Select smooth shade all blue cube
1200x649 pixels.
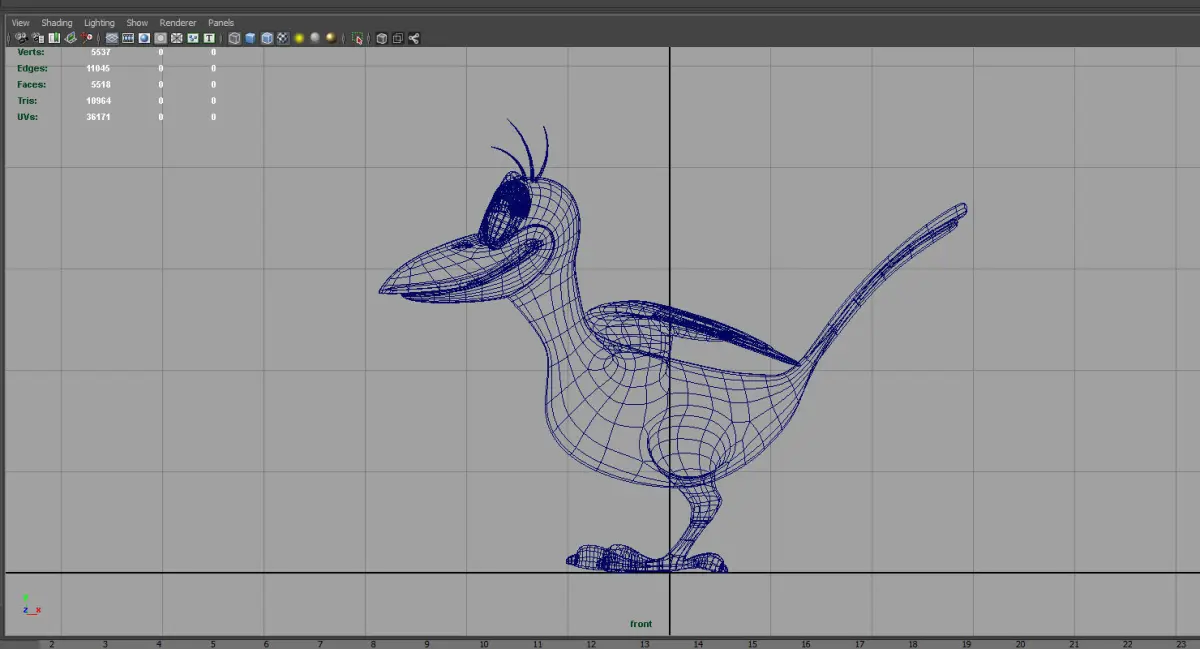tap(250, 38)
